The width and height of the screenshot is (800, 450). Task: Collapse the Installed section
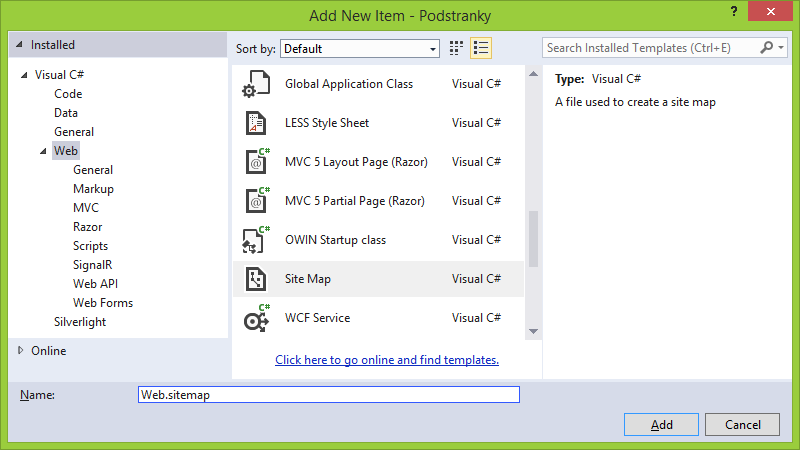[x=19, y=45]
